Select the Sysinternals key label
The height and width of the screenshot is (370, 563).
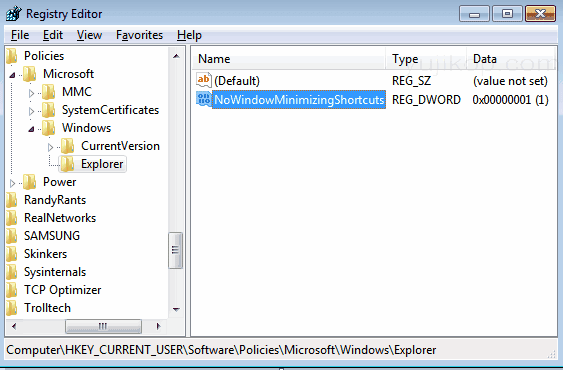point(55,272)
